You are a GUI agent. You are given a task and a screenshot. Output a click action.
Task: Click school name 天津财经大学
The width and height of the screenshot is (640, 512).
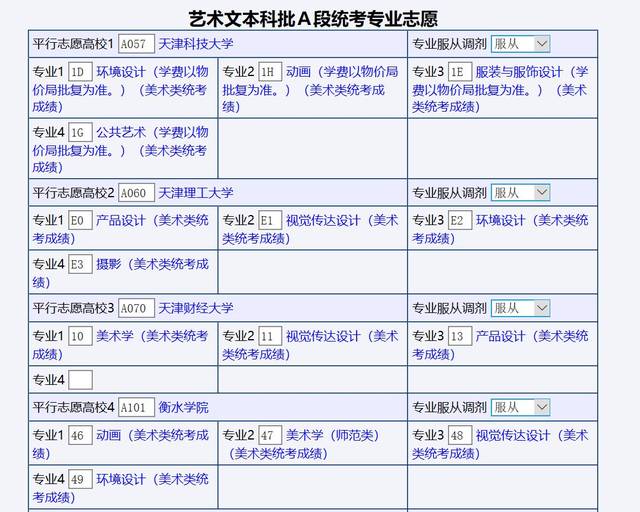(196, 308)
